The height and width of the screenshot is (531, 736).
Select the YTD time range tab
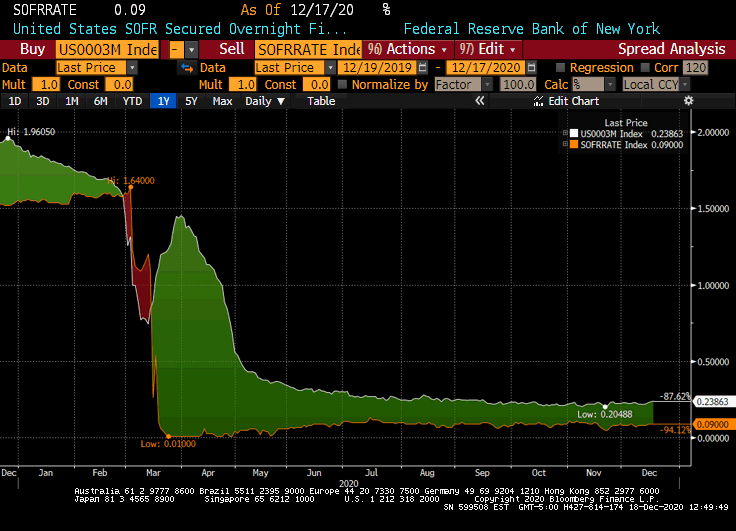(132, 101)
